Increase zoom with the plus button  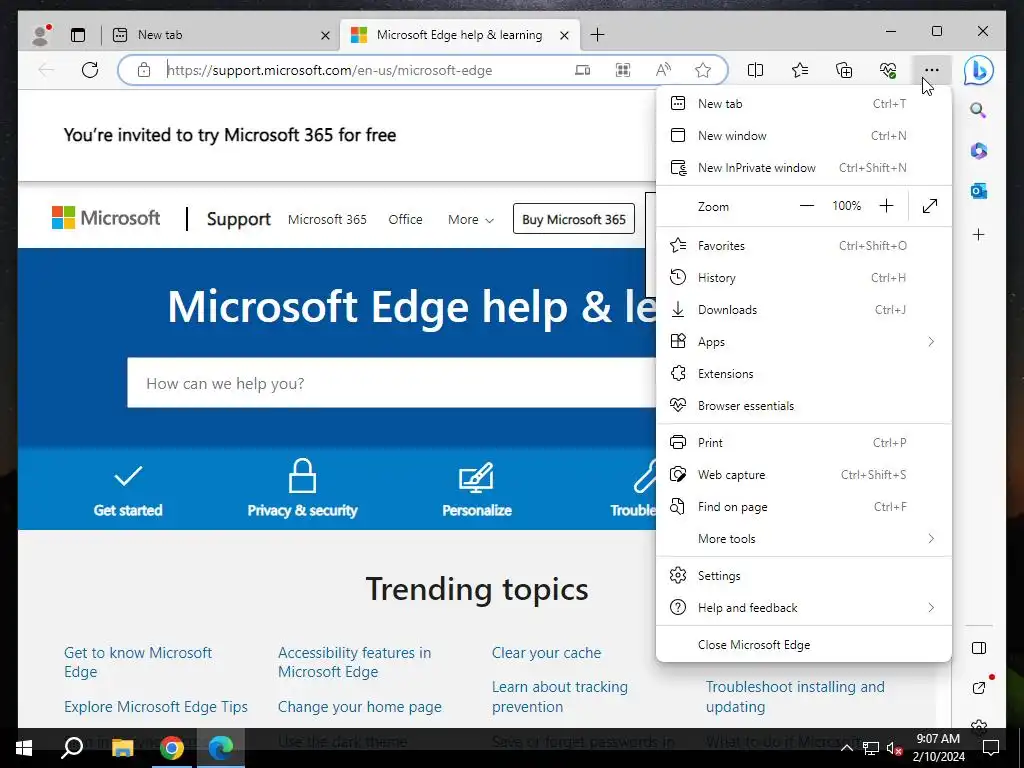[x=886, y=206]
